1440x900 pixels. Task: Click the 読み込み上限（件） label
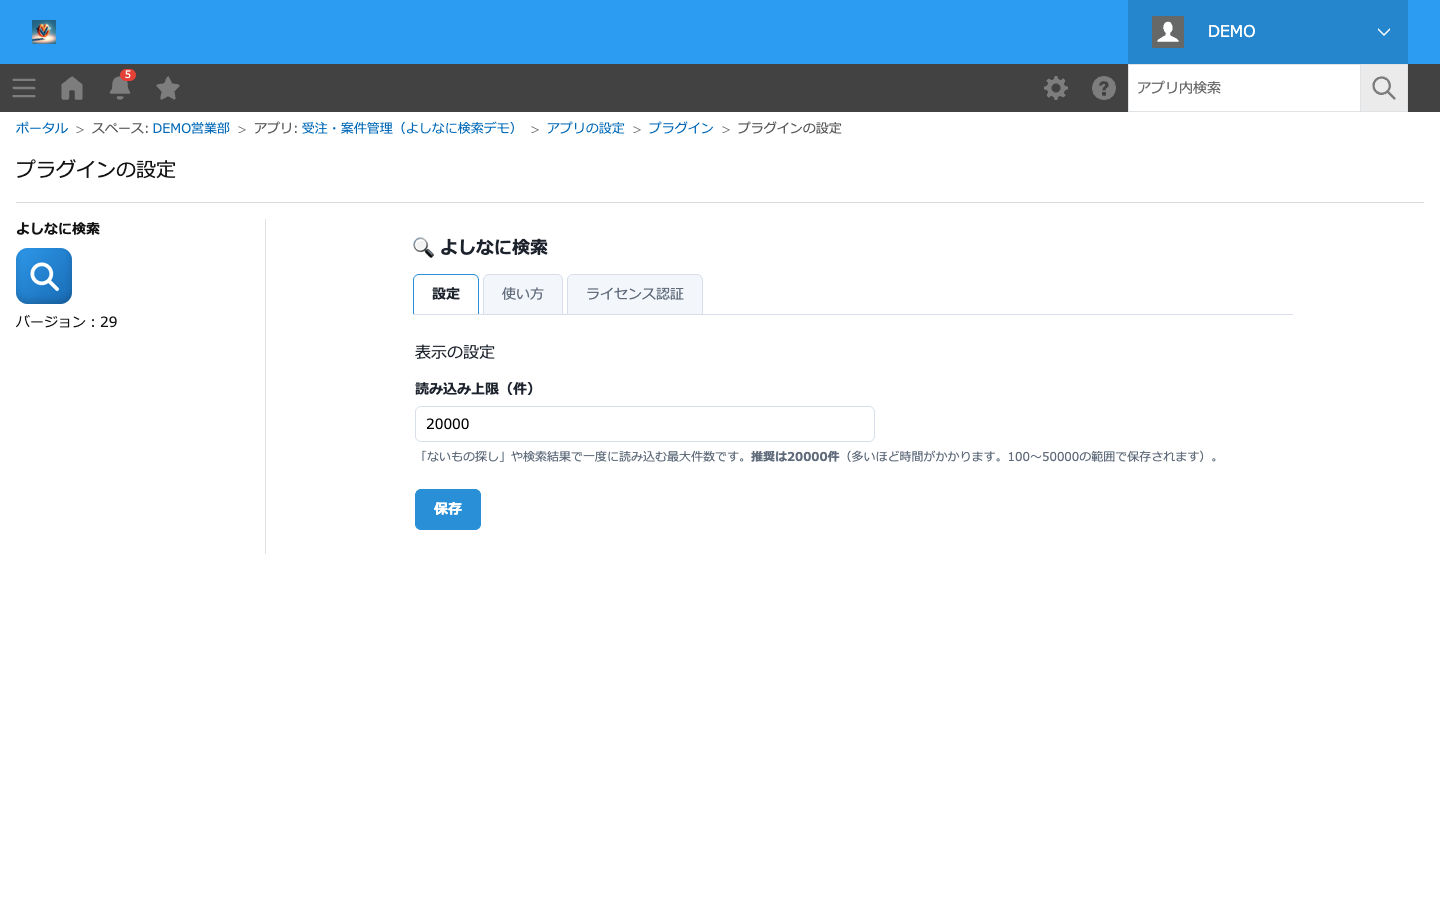[475, 389]
